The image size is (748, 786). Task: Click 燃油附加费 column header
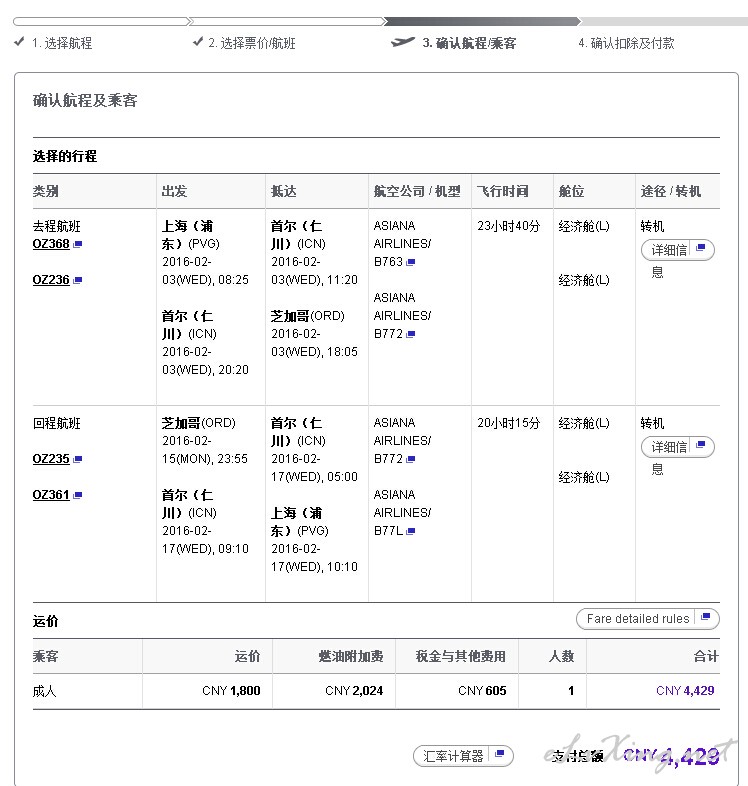351,656
